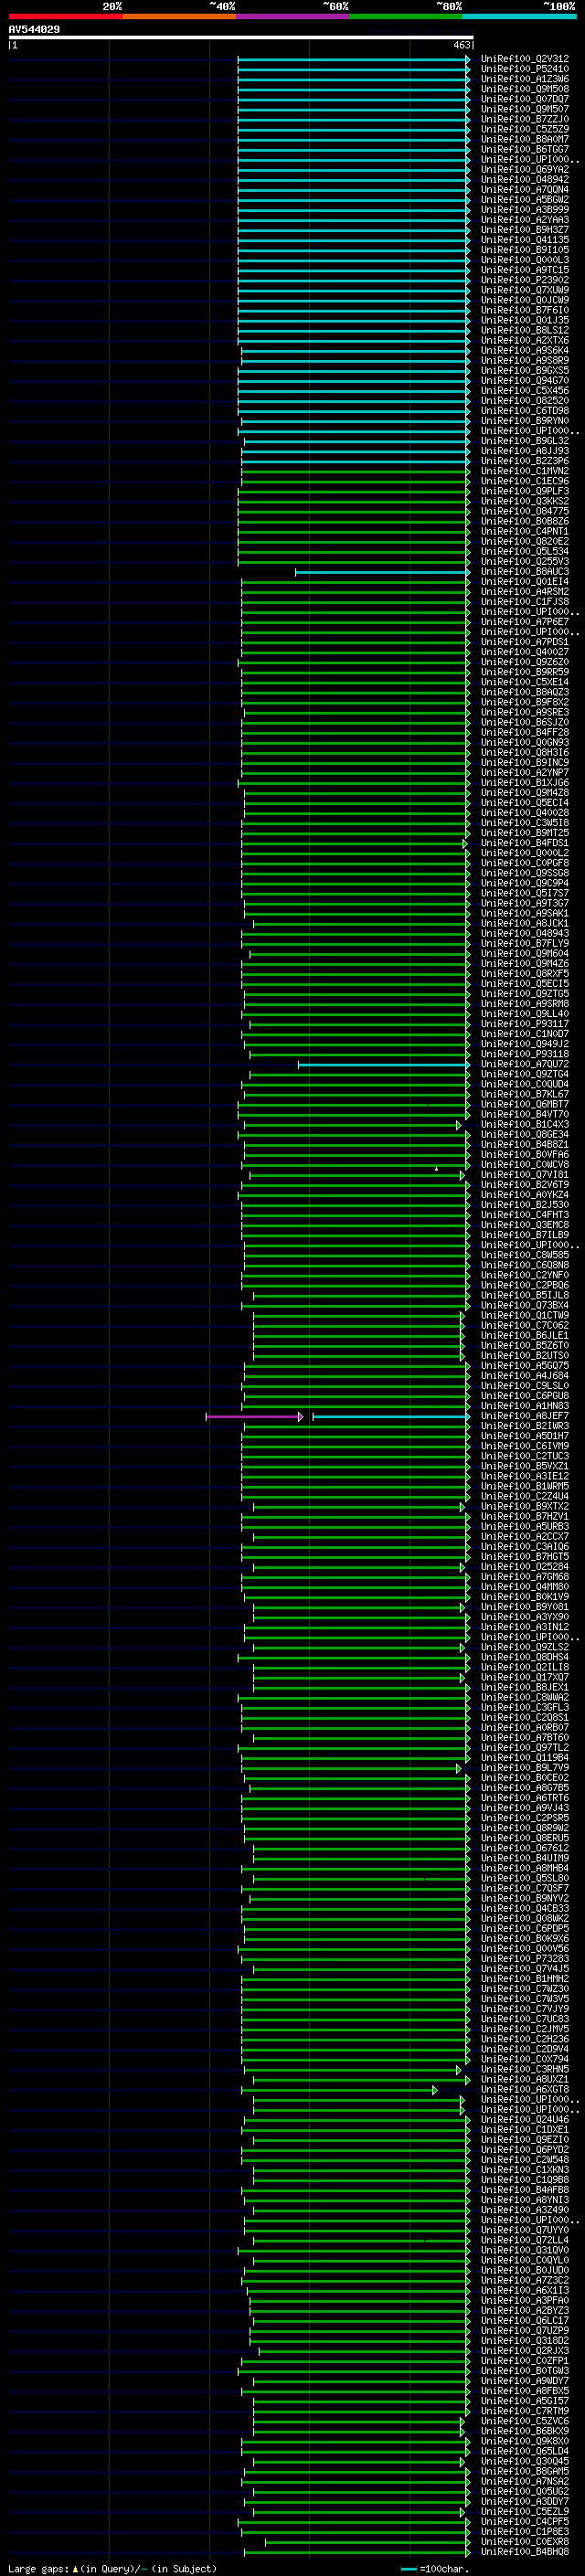Select hit label UniRef100_B7HZV1

(x=525, y=1516)
